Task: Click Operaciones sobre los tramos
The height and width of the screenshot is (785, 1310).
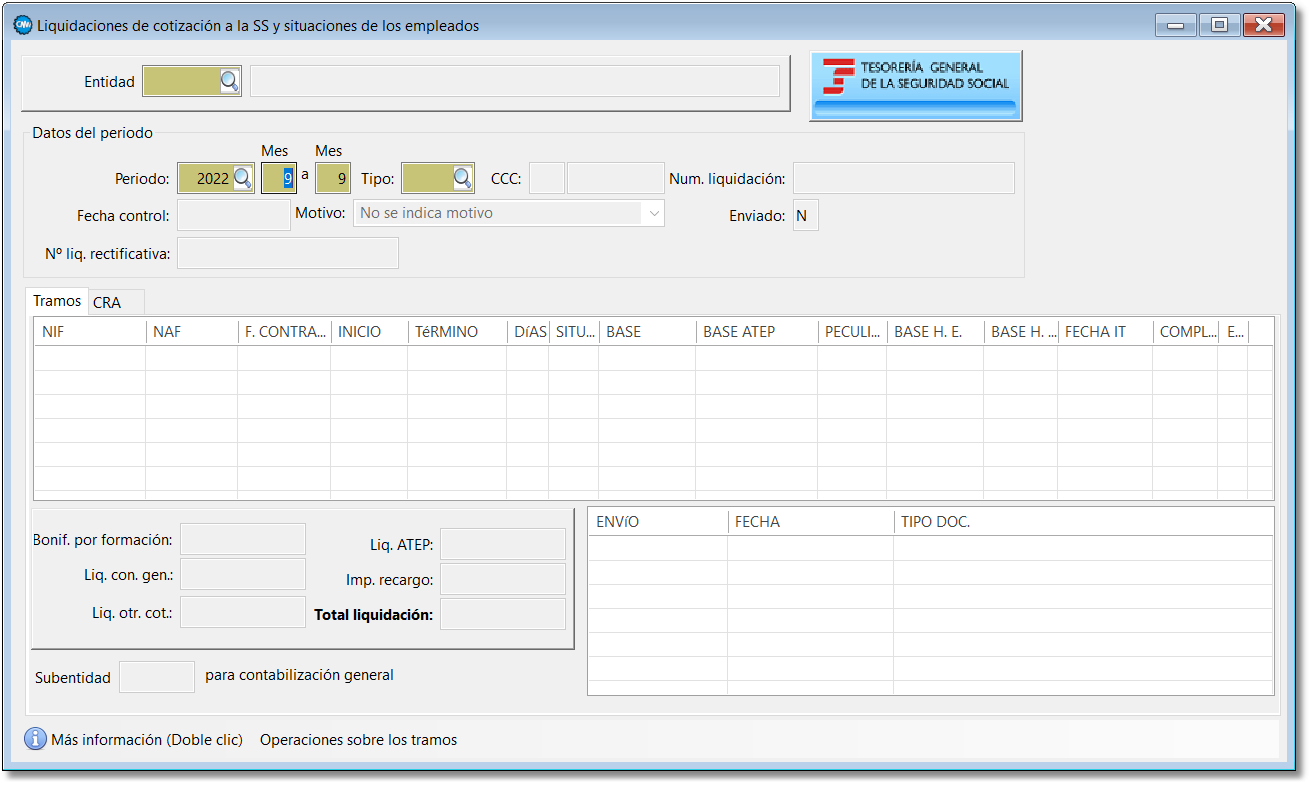Action: click(358, 740)
